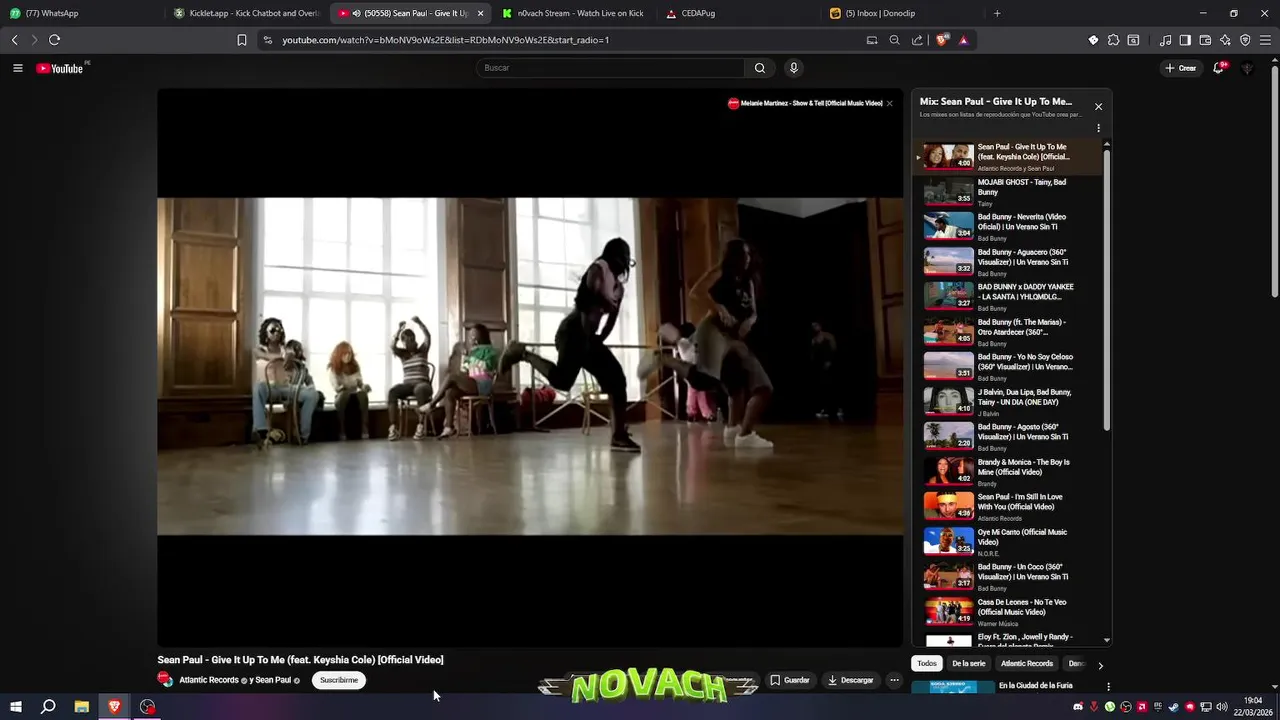The height and width of the screenshot is (720, 1280).
Task: Close the Mix playlist panel
Action: 1098,106
